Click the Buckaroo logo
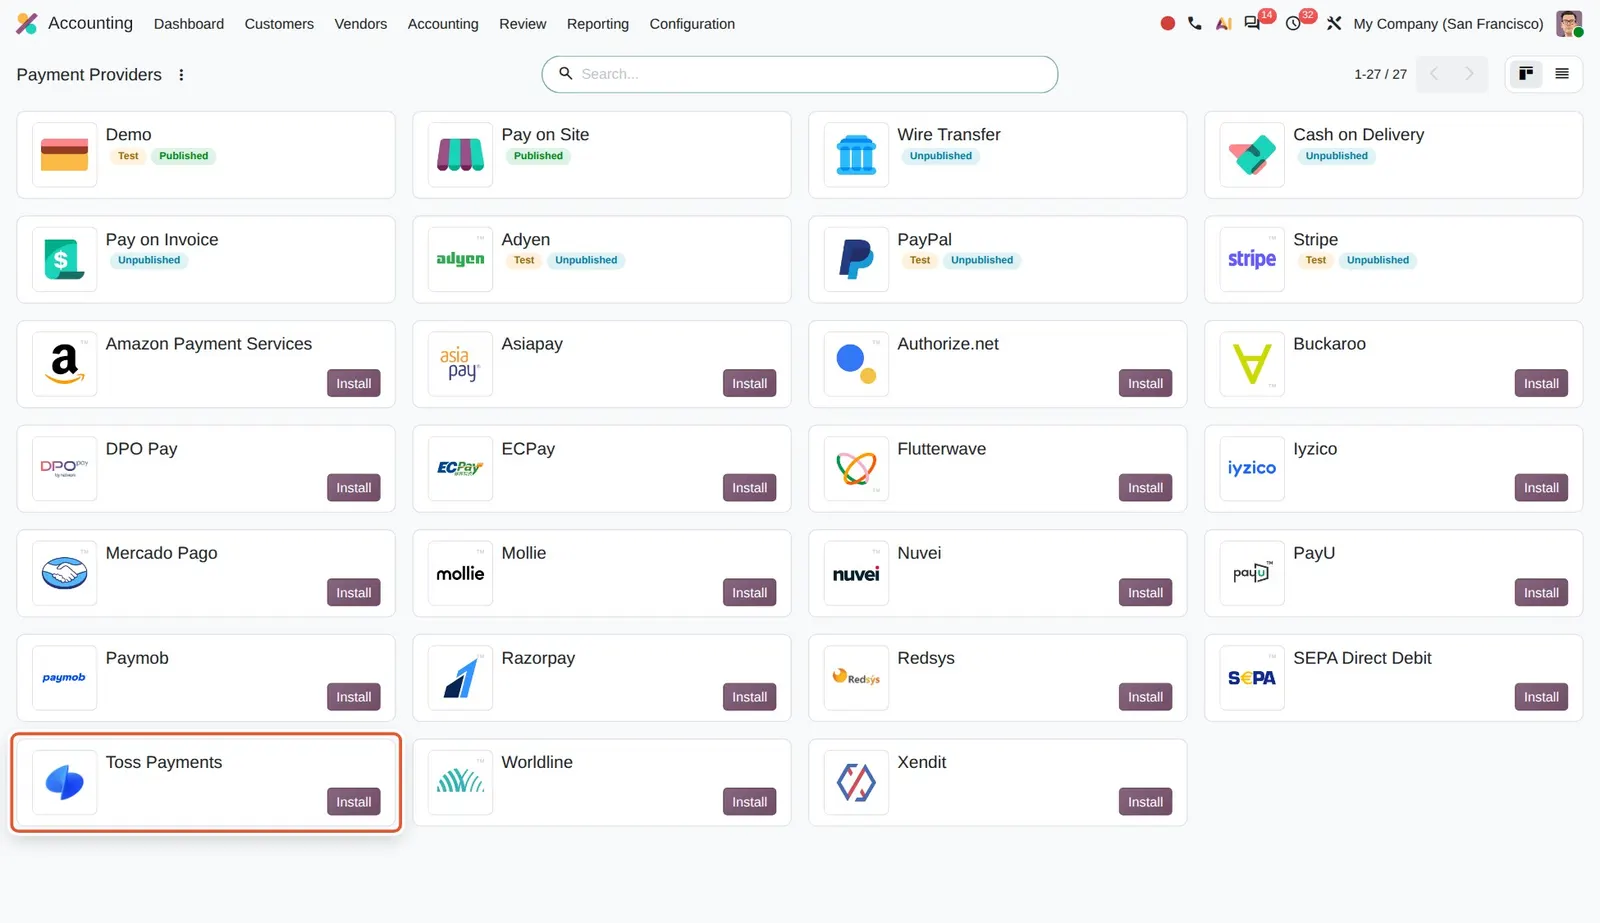Viewport: 1600px width, 923px height. 1252,364
